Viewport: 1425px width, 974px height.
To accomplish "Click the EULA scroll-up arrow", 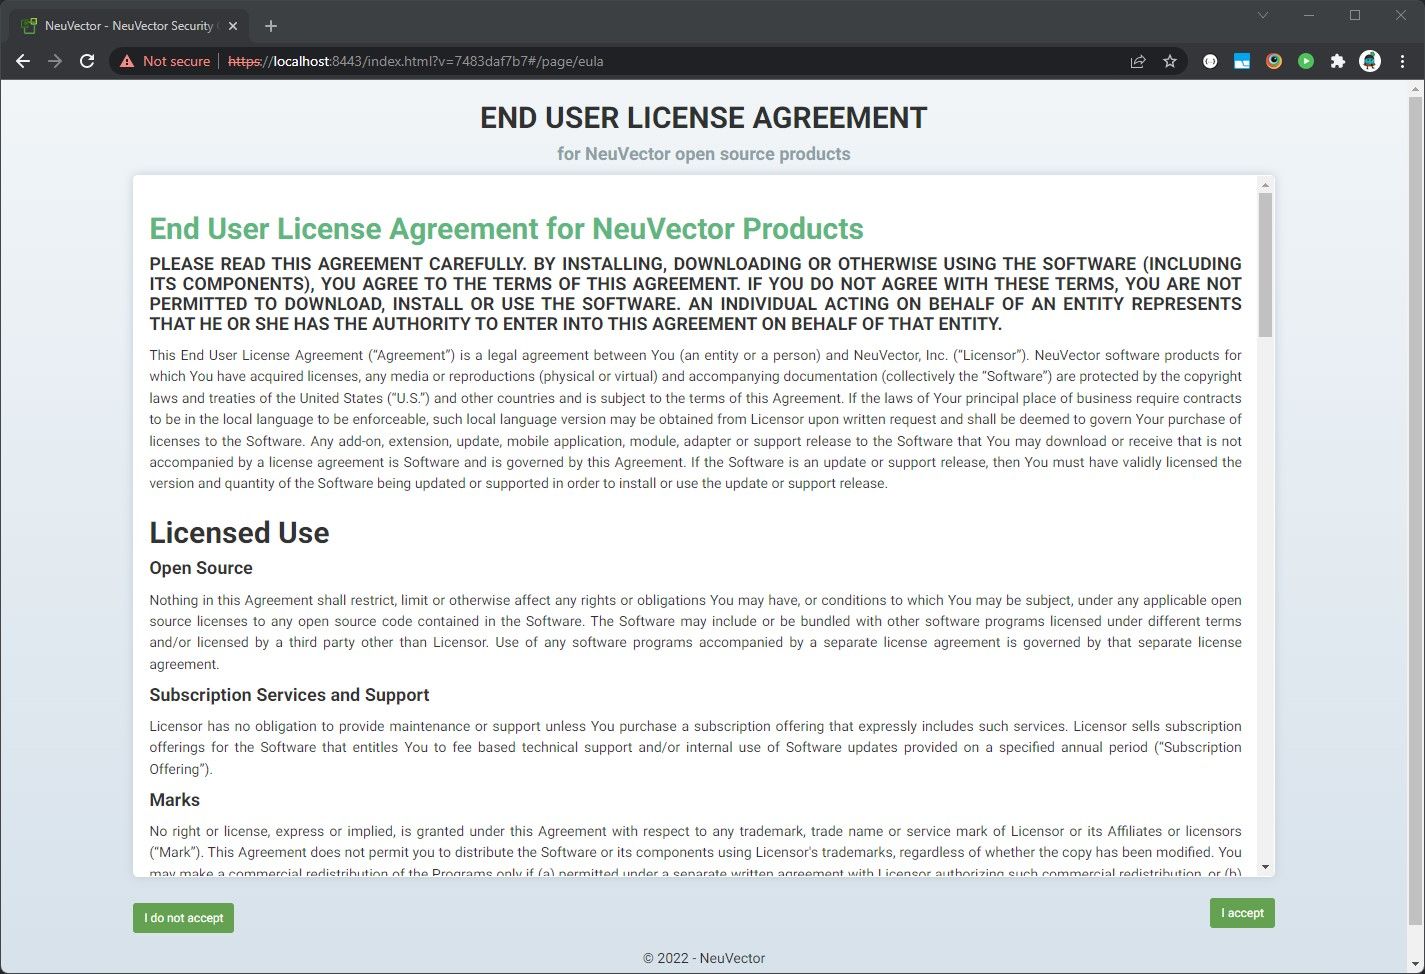I will (1265, 185).
